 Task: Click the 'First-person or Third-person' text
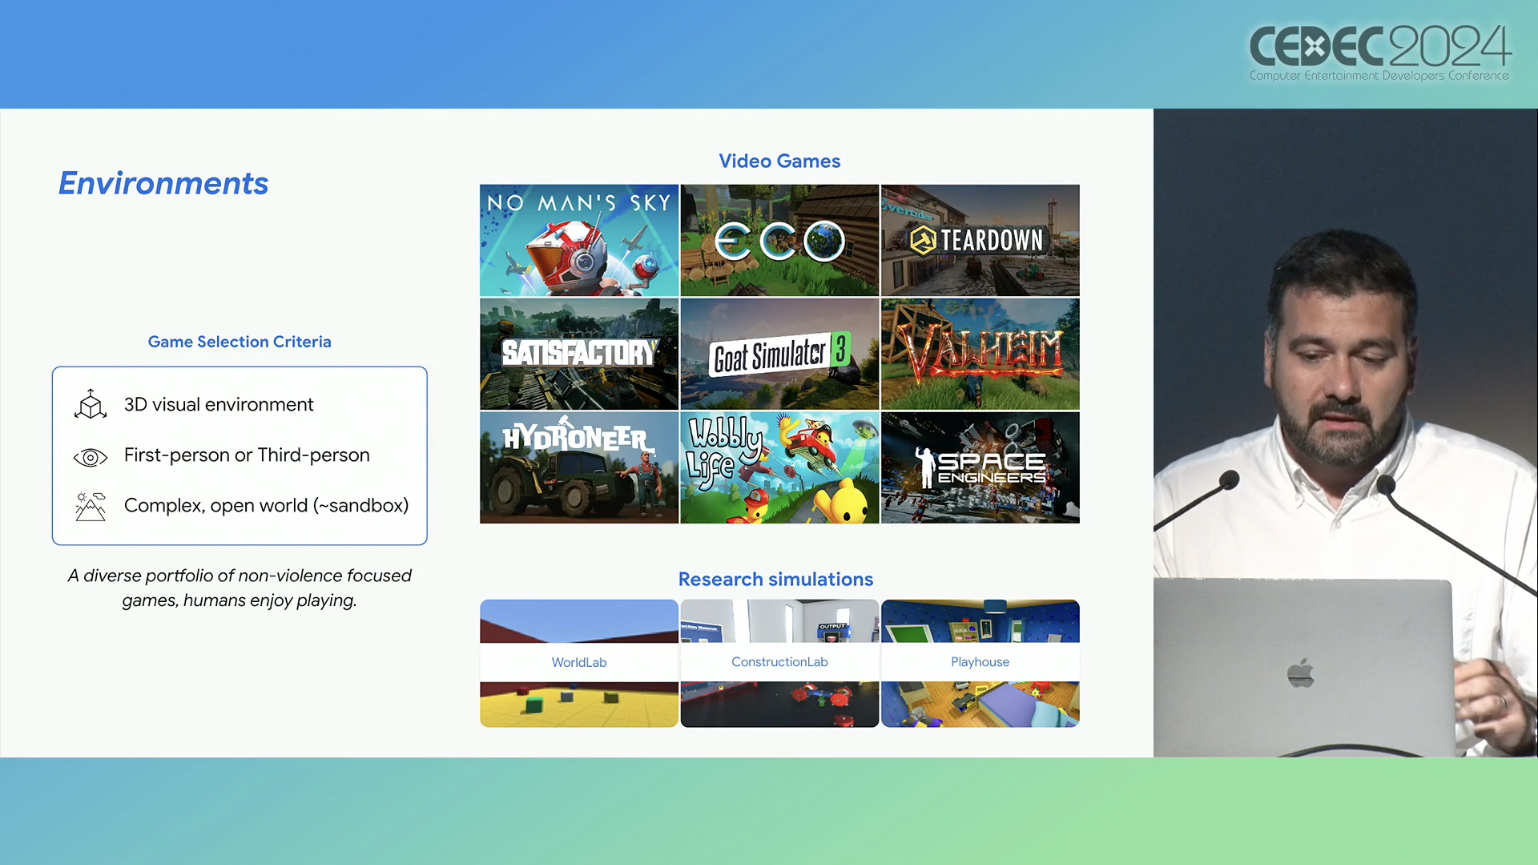(x=247, y=455)
